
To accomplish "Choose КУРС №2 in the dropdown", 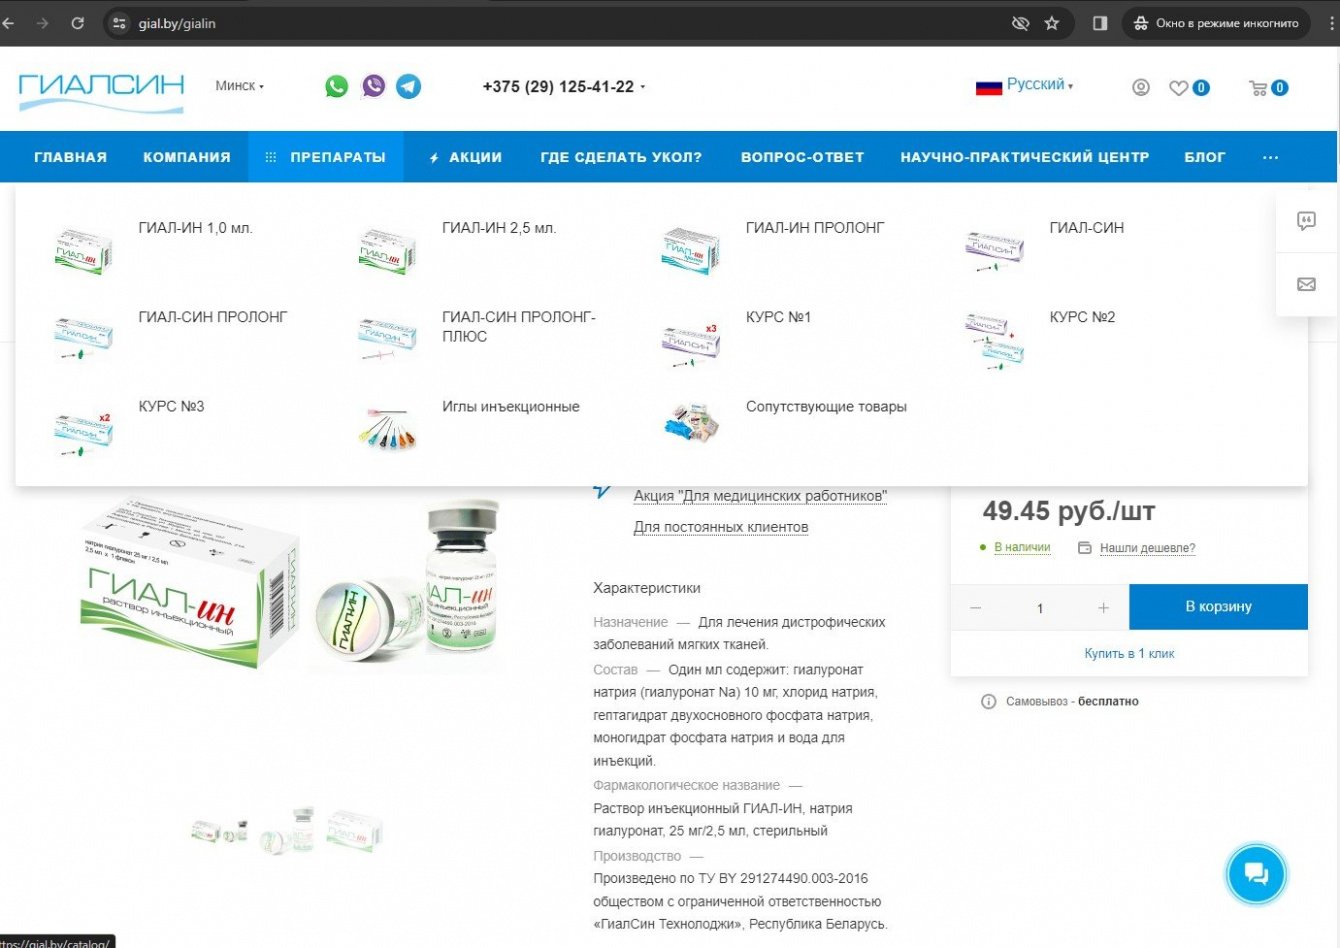I will 1082,317.
